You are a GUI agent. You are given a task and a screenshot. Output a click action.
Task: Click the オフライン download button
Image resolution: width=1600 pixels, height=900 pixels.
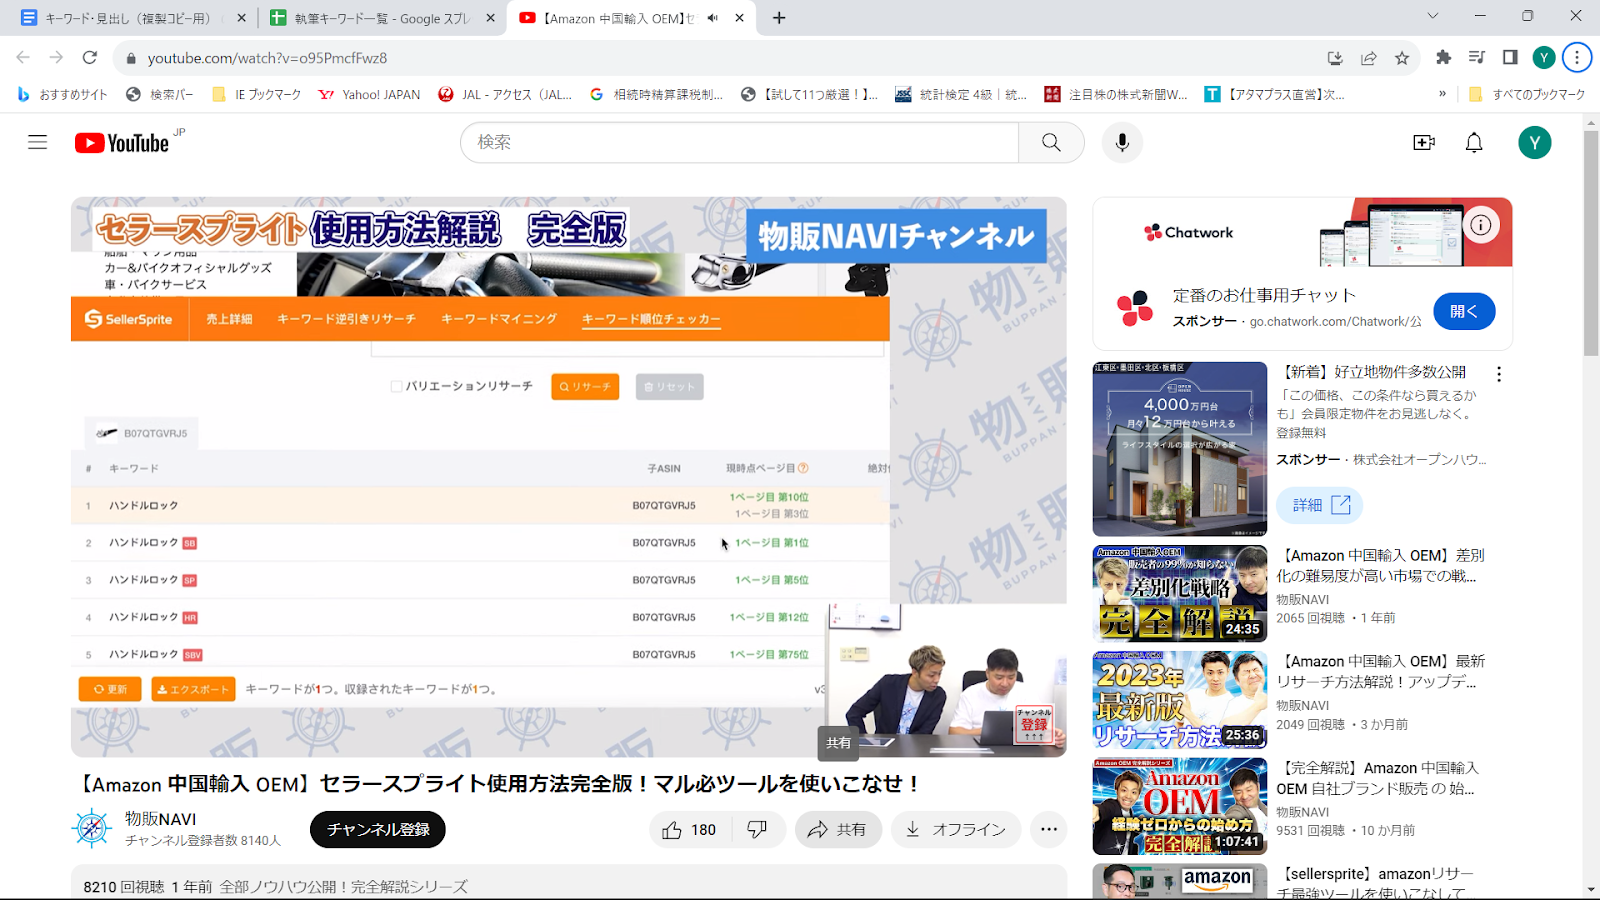coord(956,829)
